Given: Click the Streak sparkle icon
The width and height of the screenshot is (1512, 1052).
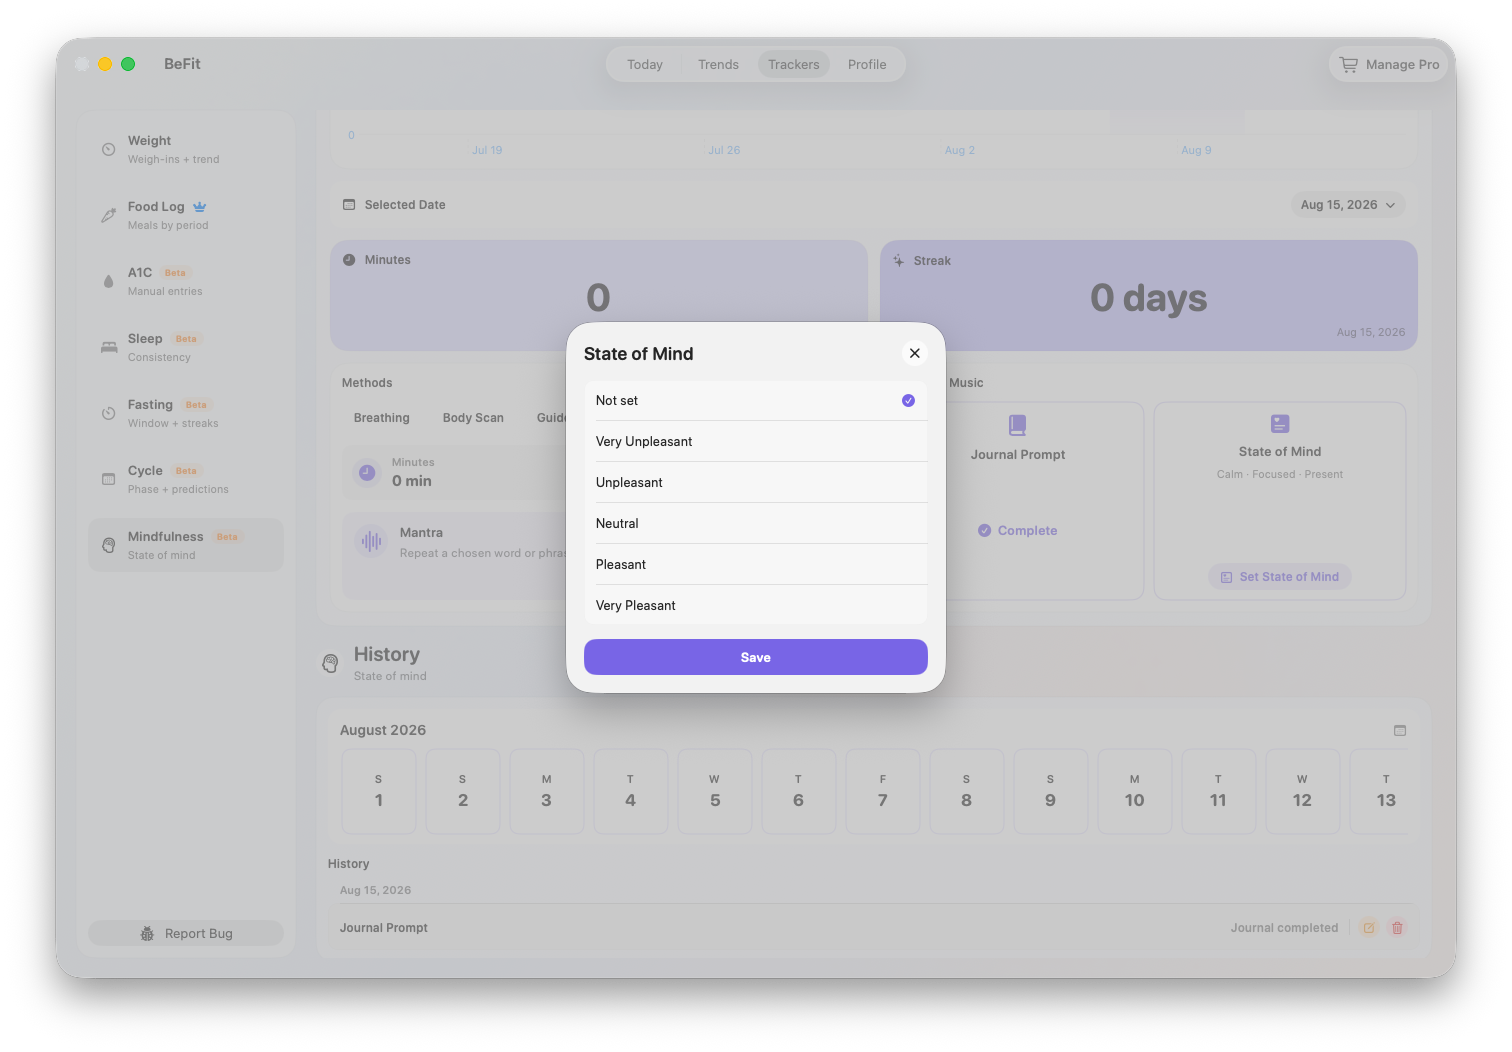Looking at the screenshot, I should pyautogui.click(x=898, y=261).
